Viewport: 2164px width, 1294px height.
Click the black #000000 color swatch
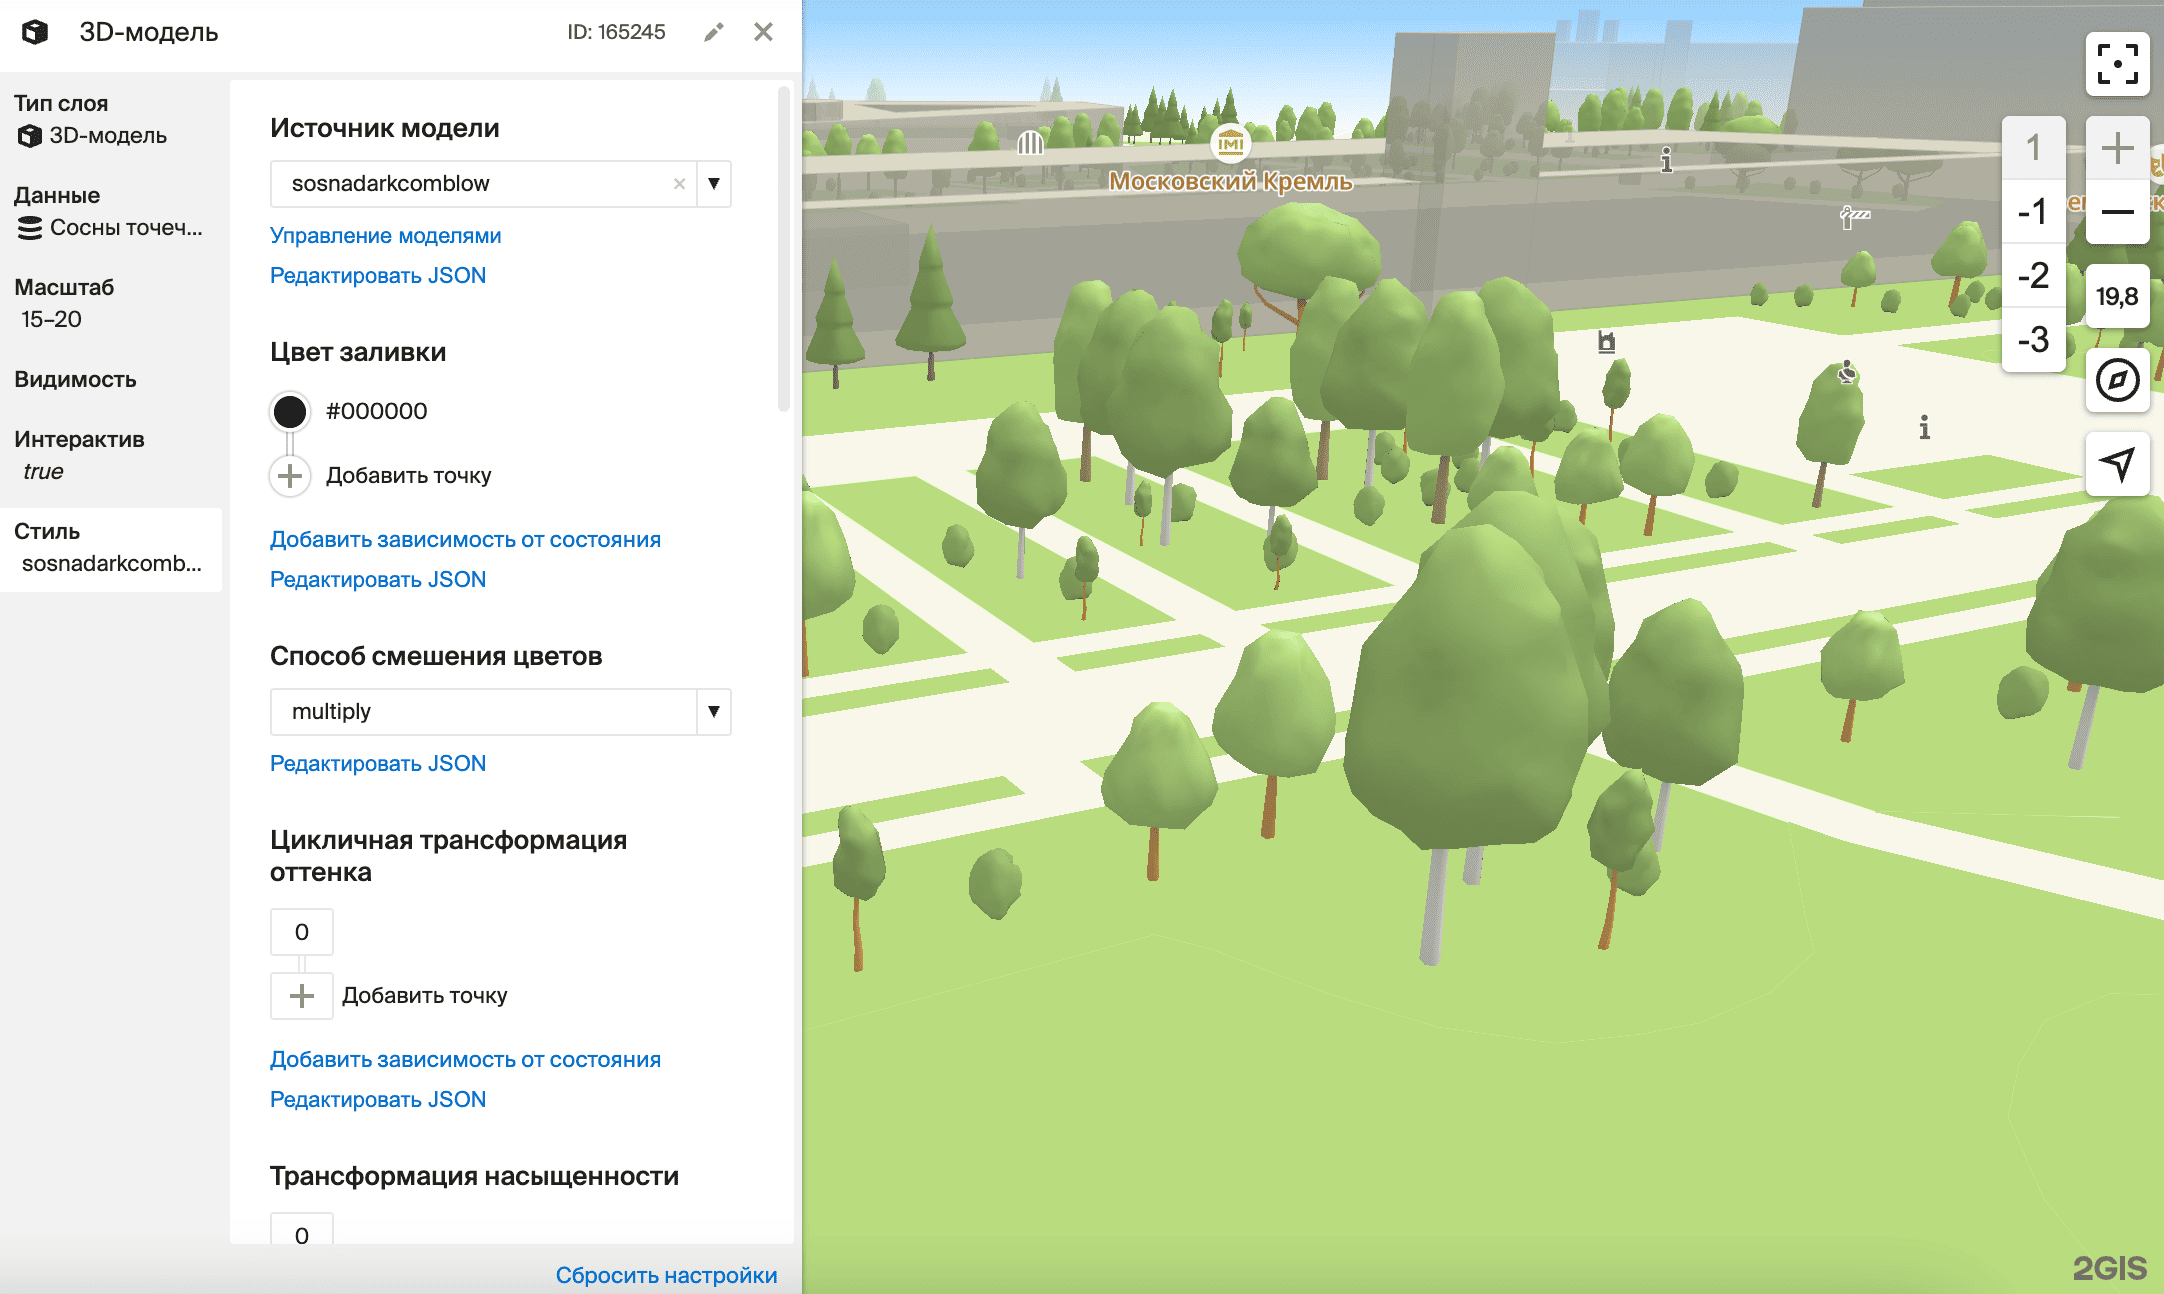[x=289, y=410]
